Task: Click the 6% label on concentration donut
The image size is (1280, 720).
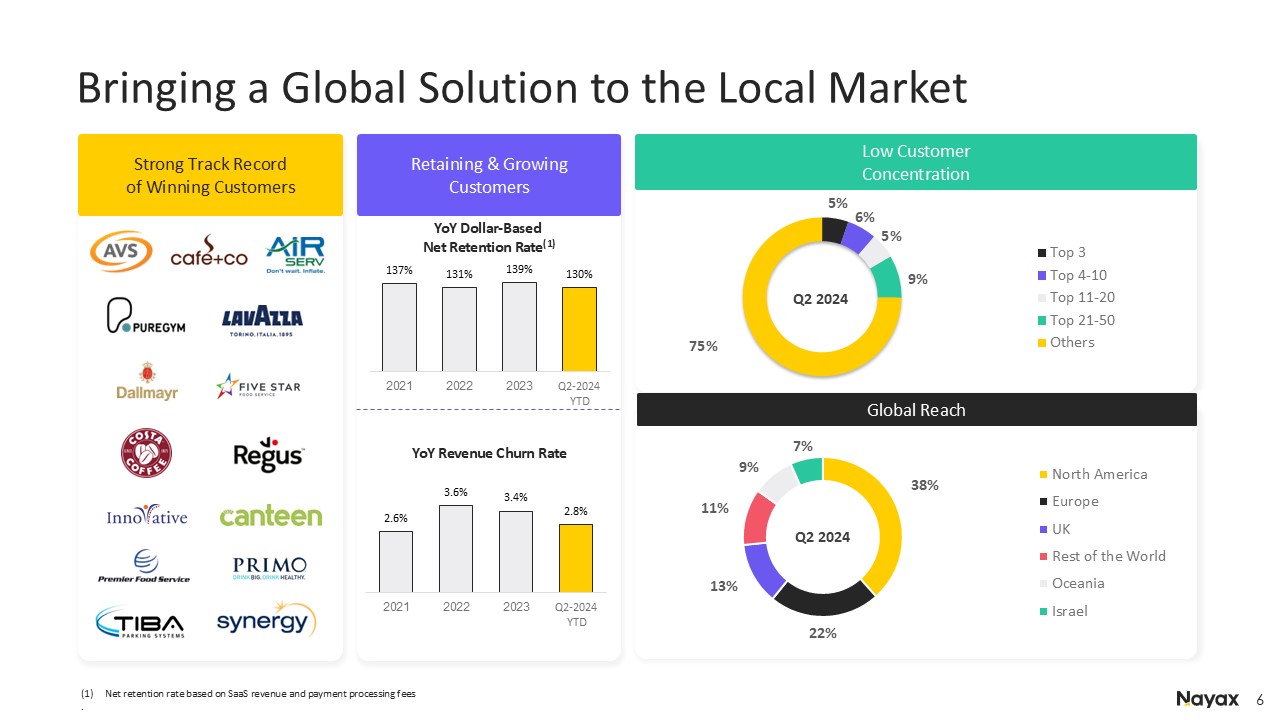Action: point(864,216)
